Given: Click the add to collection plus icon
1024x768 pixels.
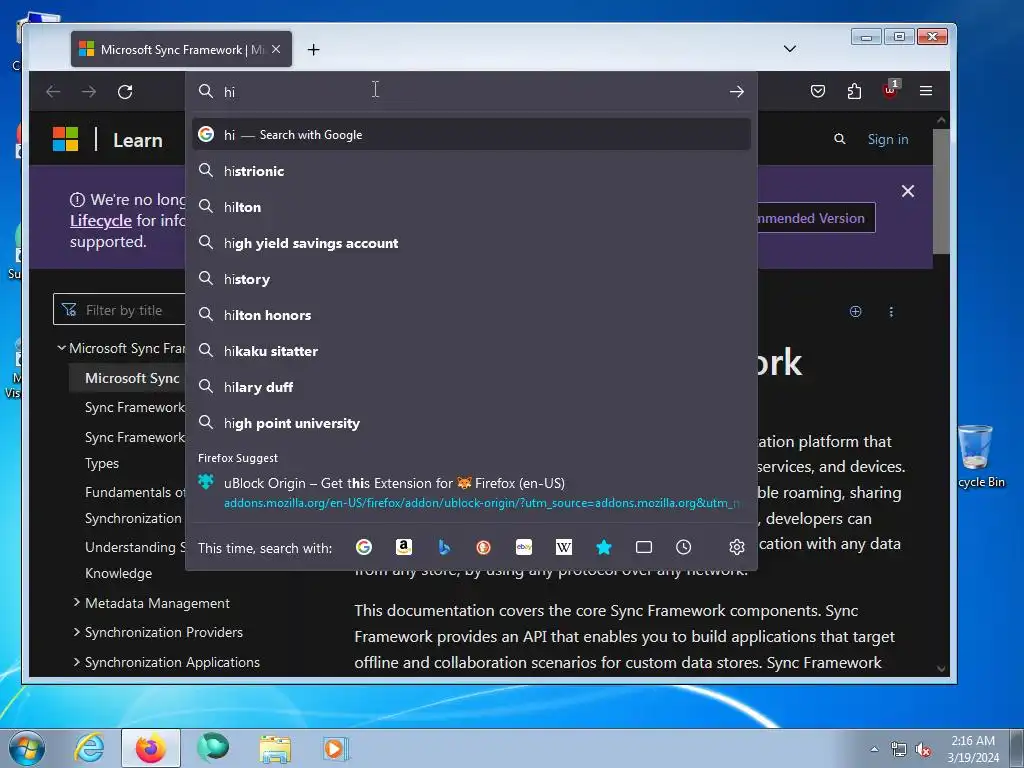Looking at the screenshot, I should coord(856,312).
